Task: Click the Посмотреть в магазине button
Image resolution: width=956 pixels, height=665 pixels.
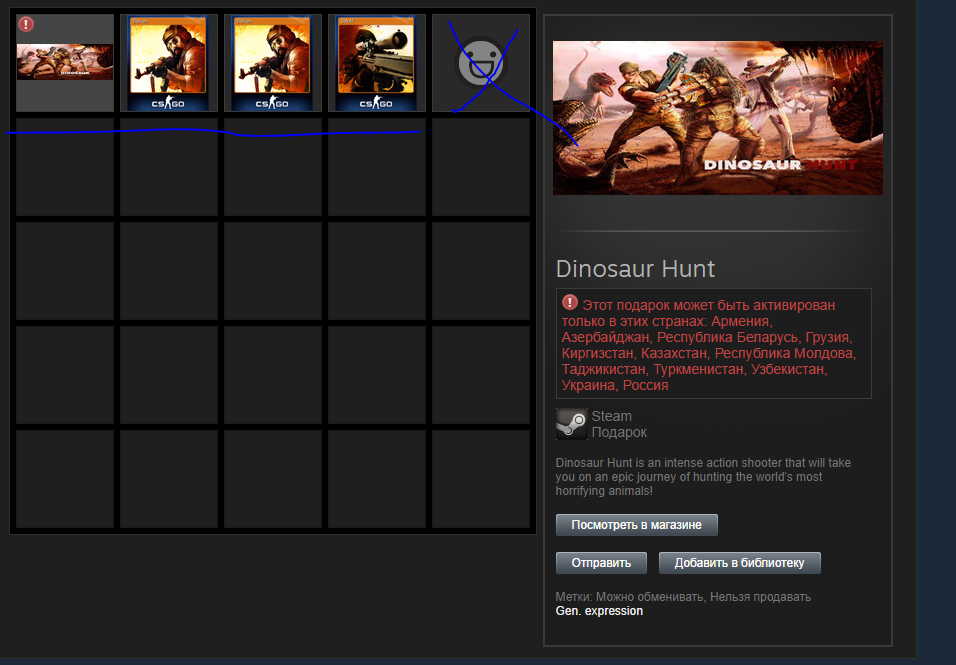Action: pyautogui.click(x=637, y=525)
